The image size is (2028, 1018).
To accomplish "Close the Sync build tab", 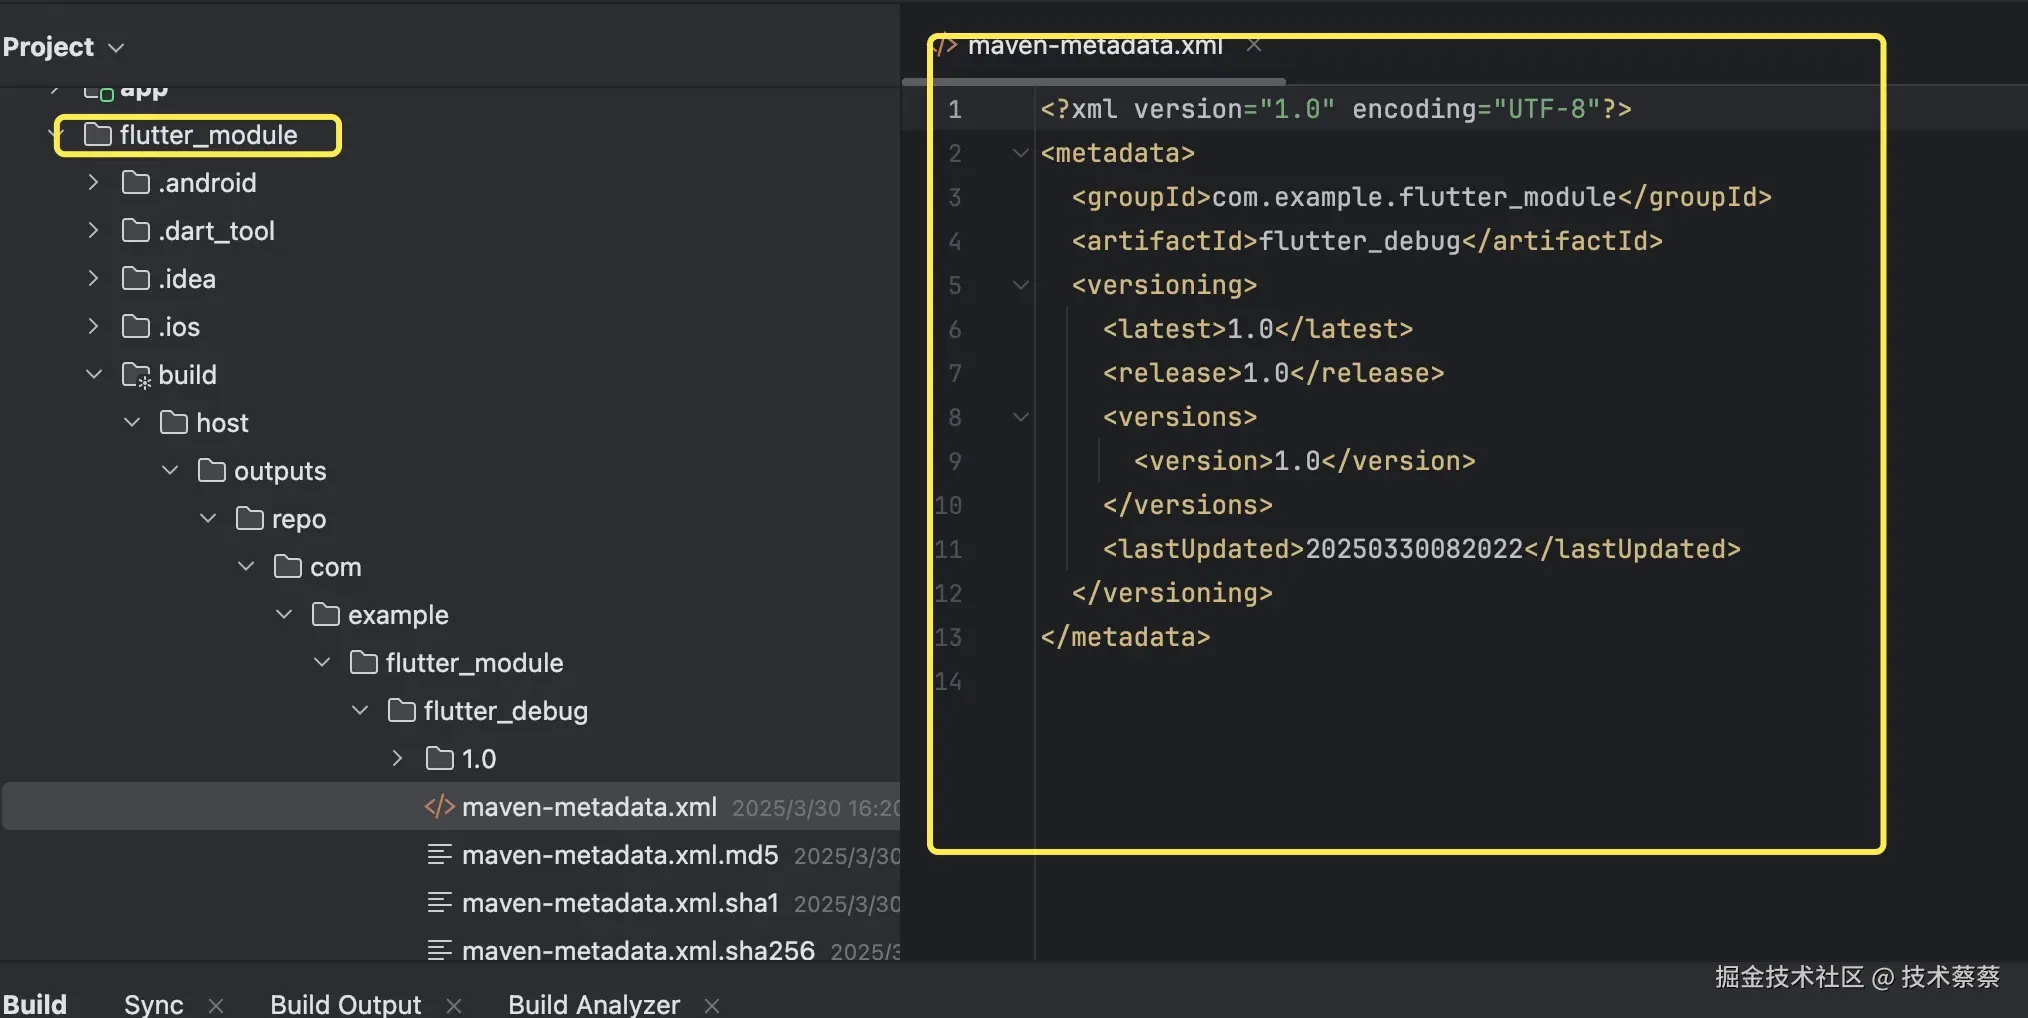I will [216, 1005].
